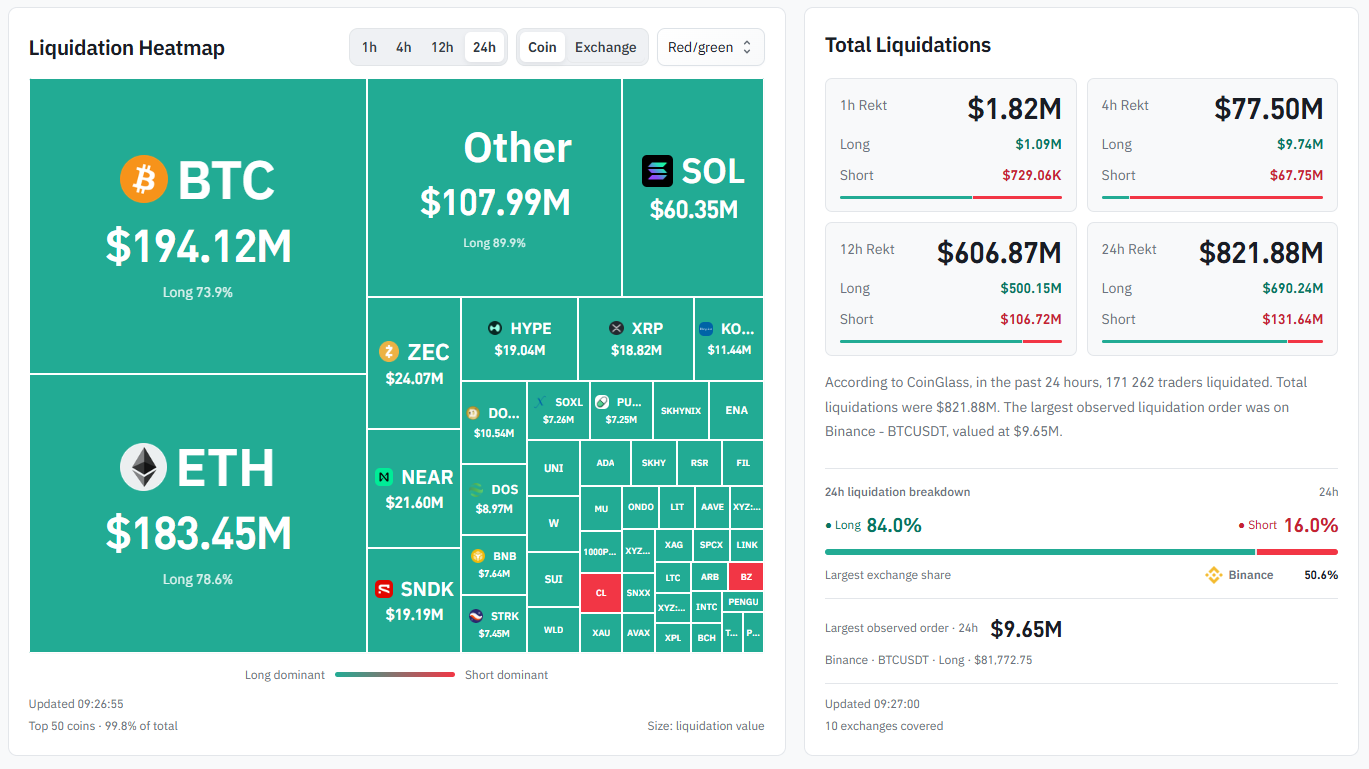The image size is (1369, 769).
Task: Select the 24h timeframe option
Action: (x=484, y=47)
